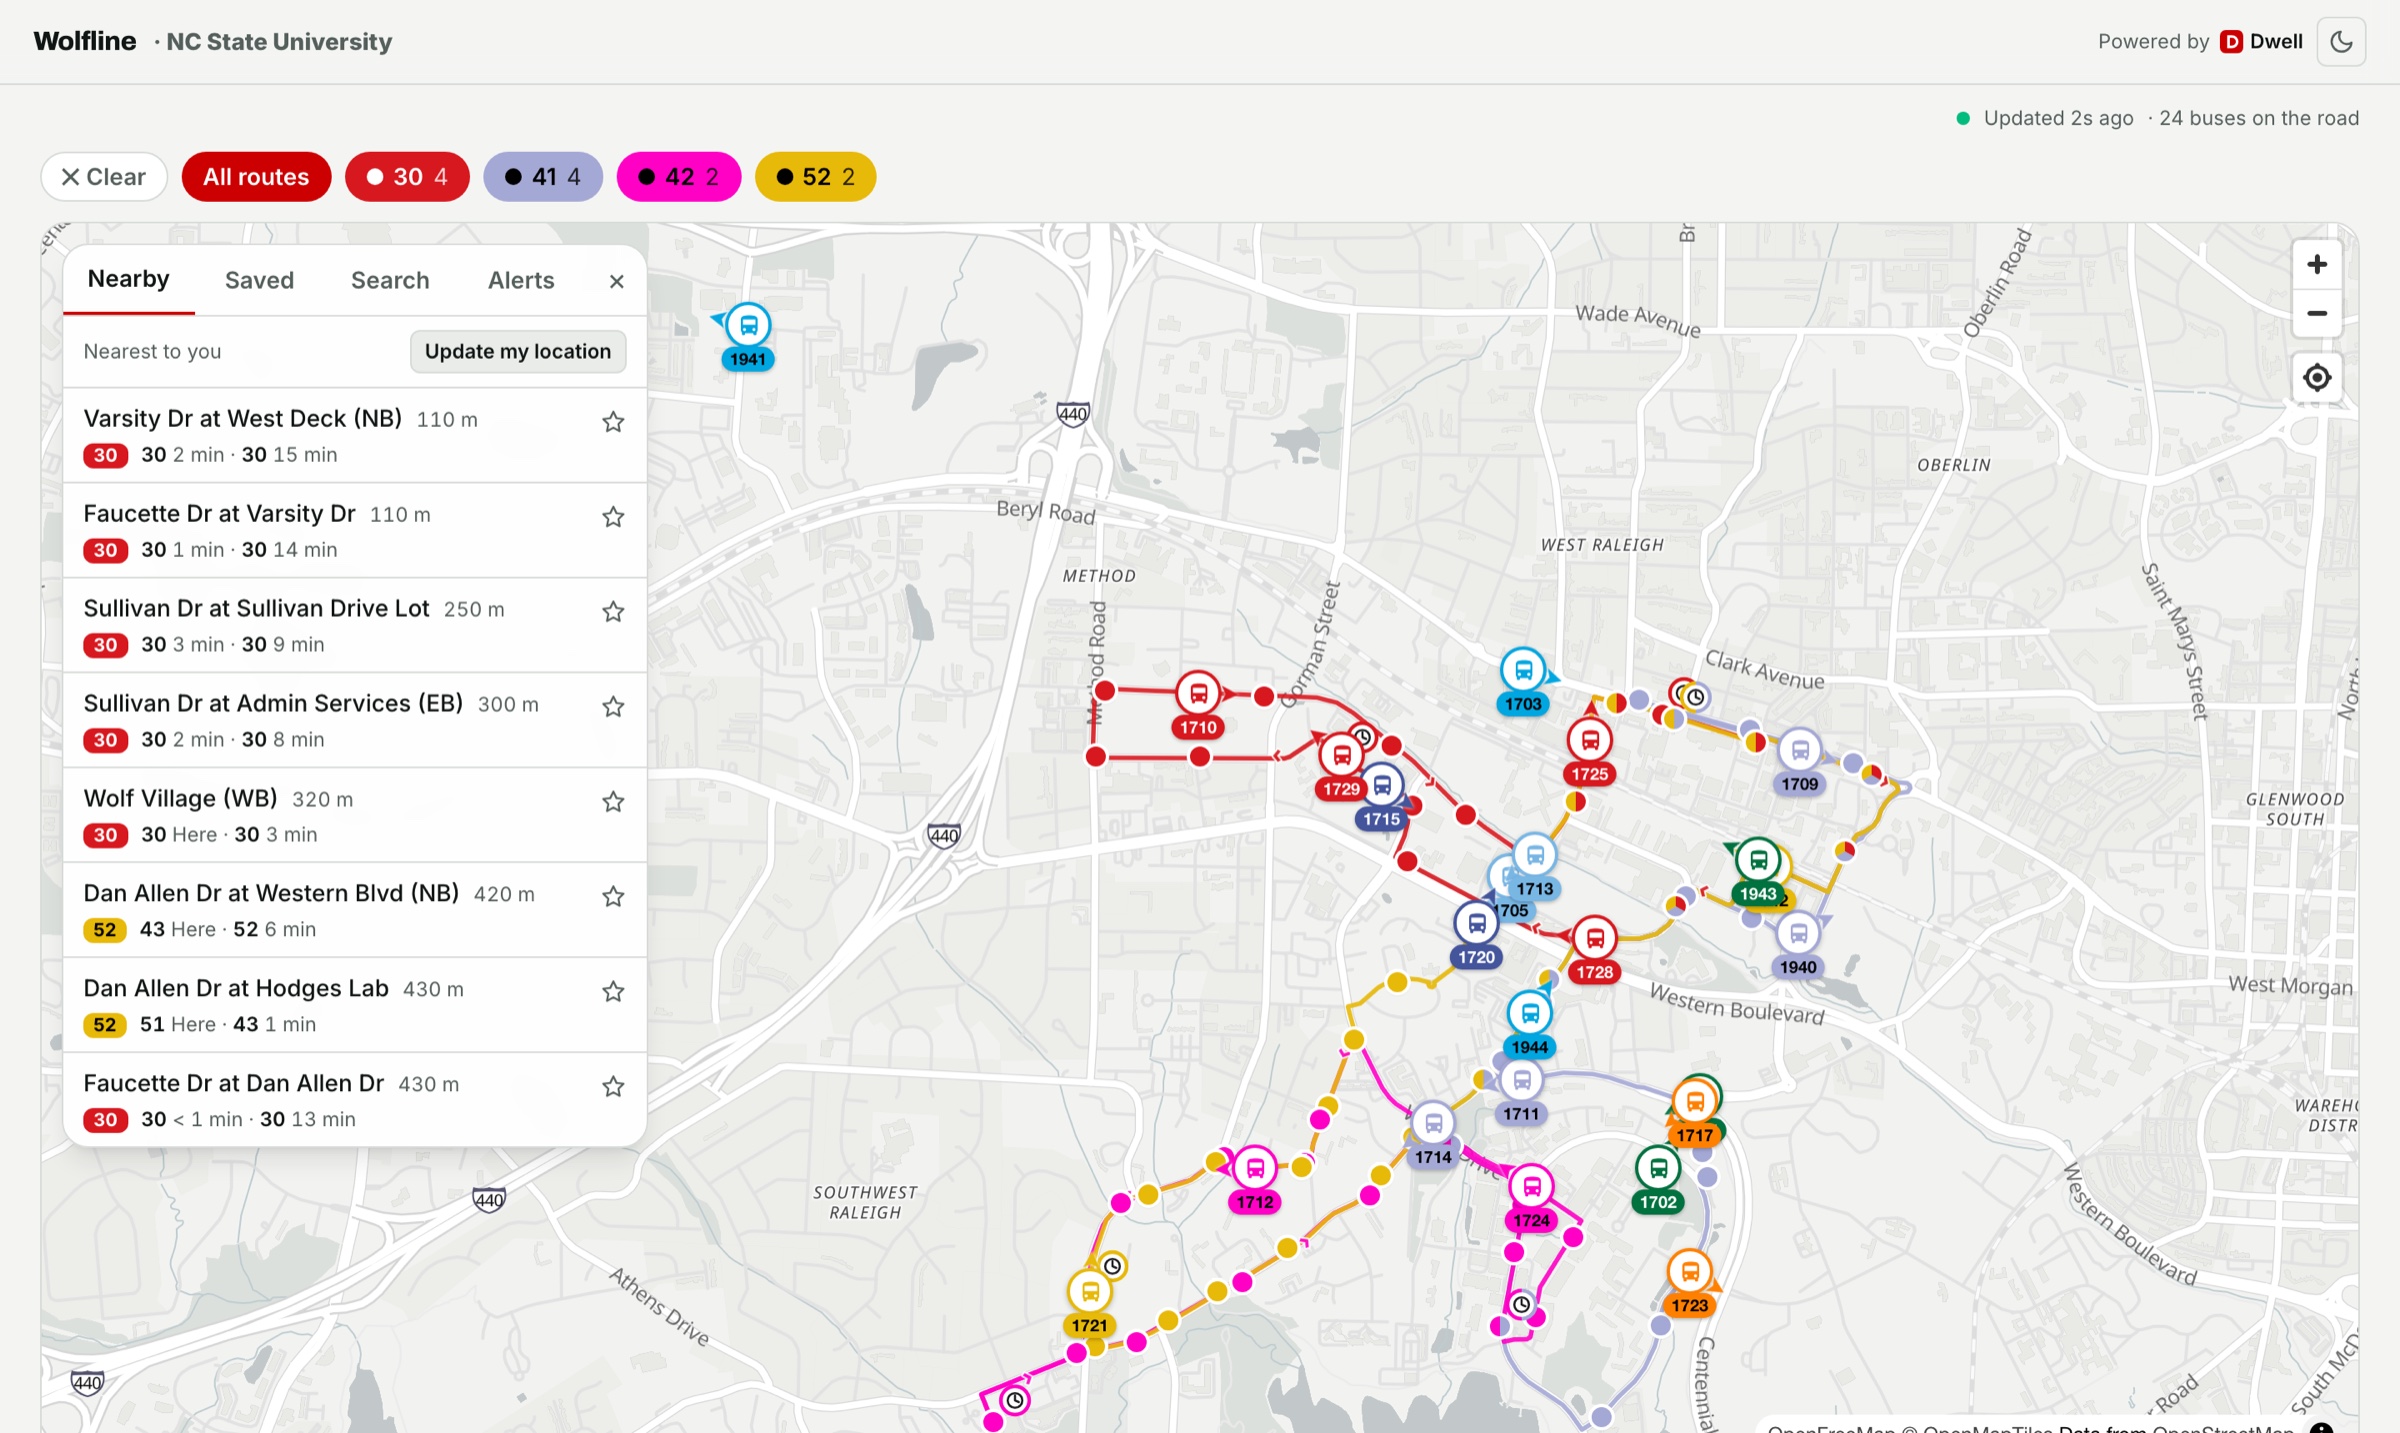
Task: Click the Wolfline title
Action: (x=85, y=42)
